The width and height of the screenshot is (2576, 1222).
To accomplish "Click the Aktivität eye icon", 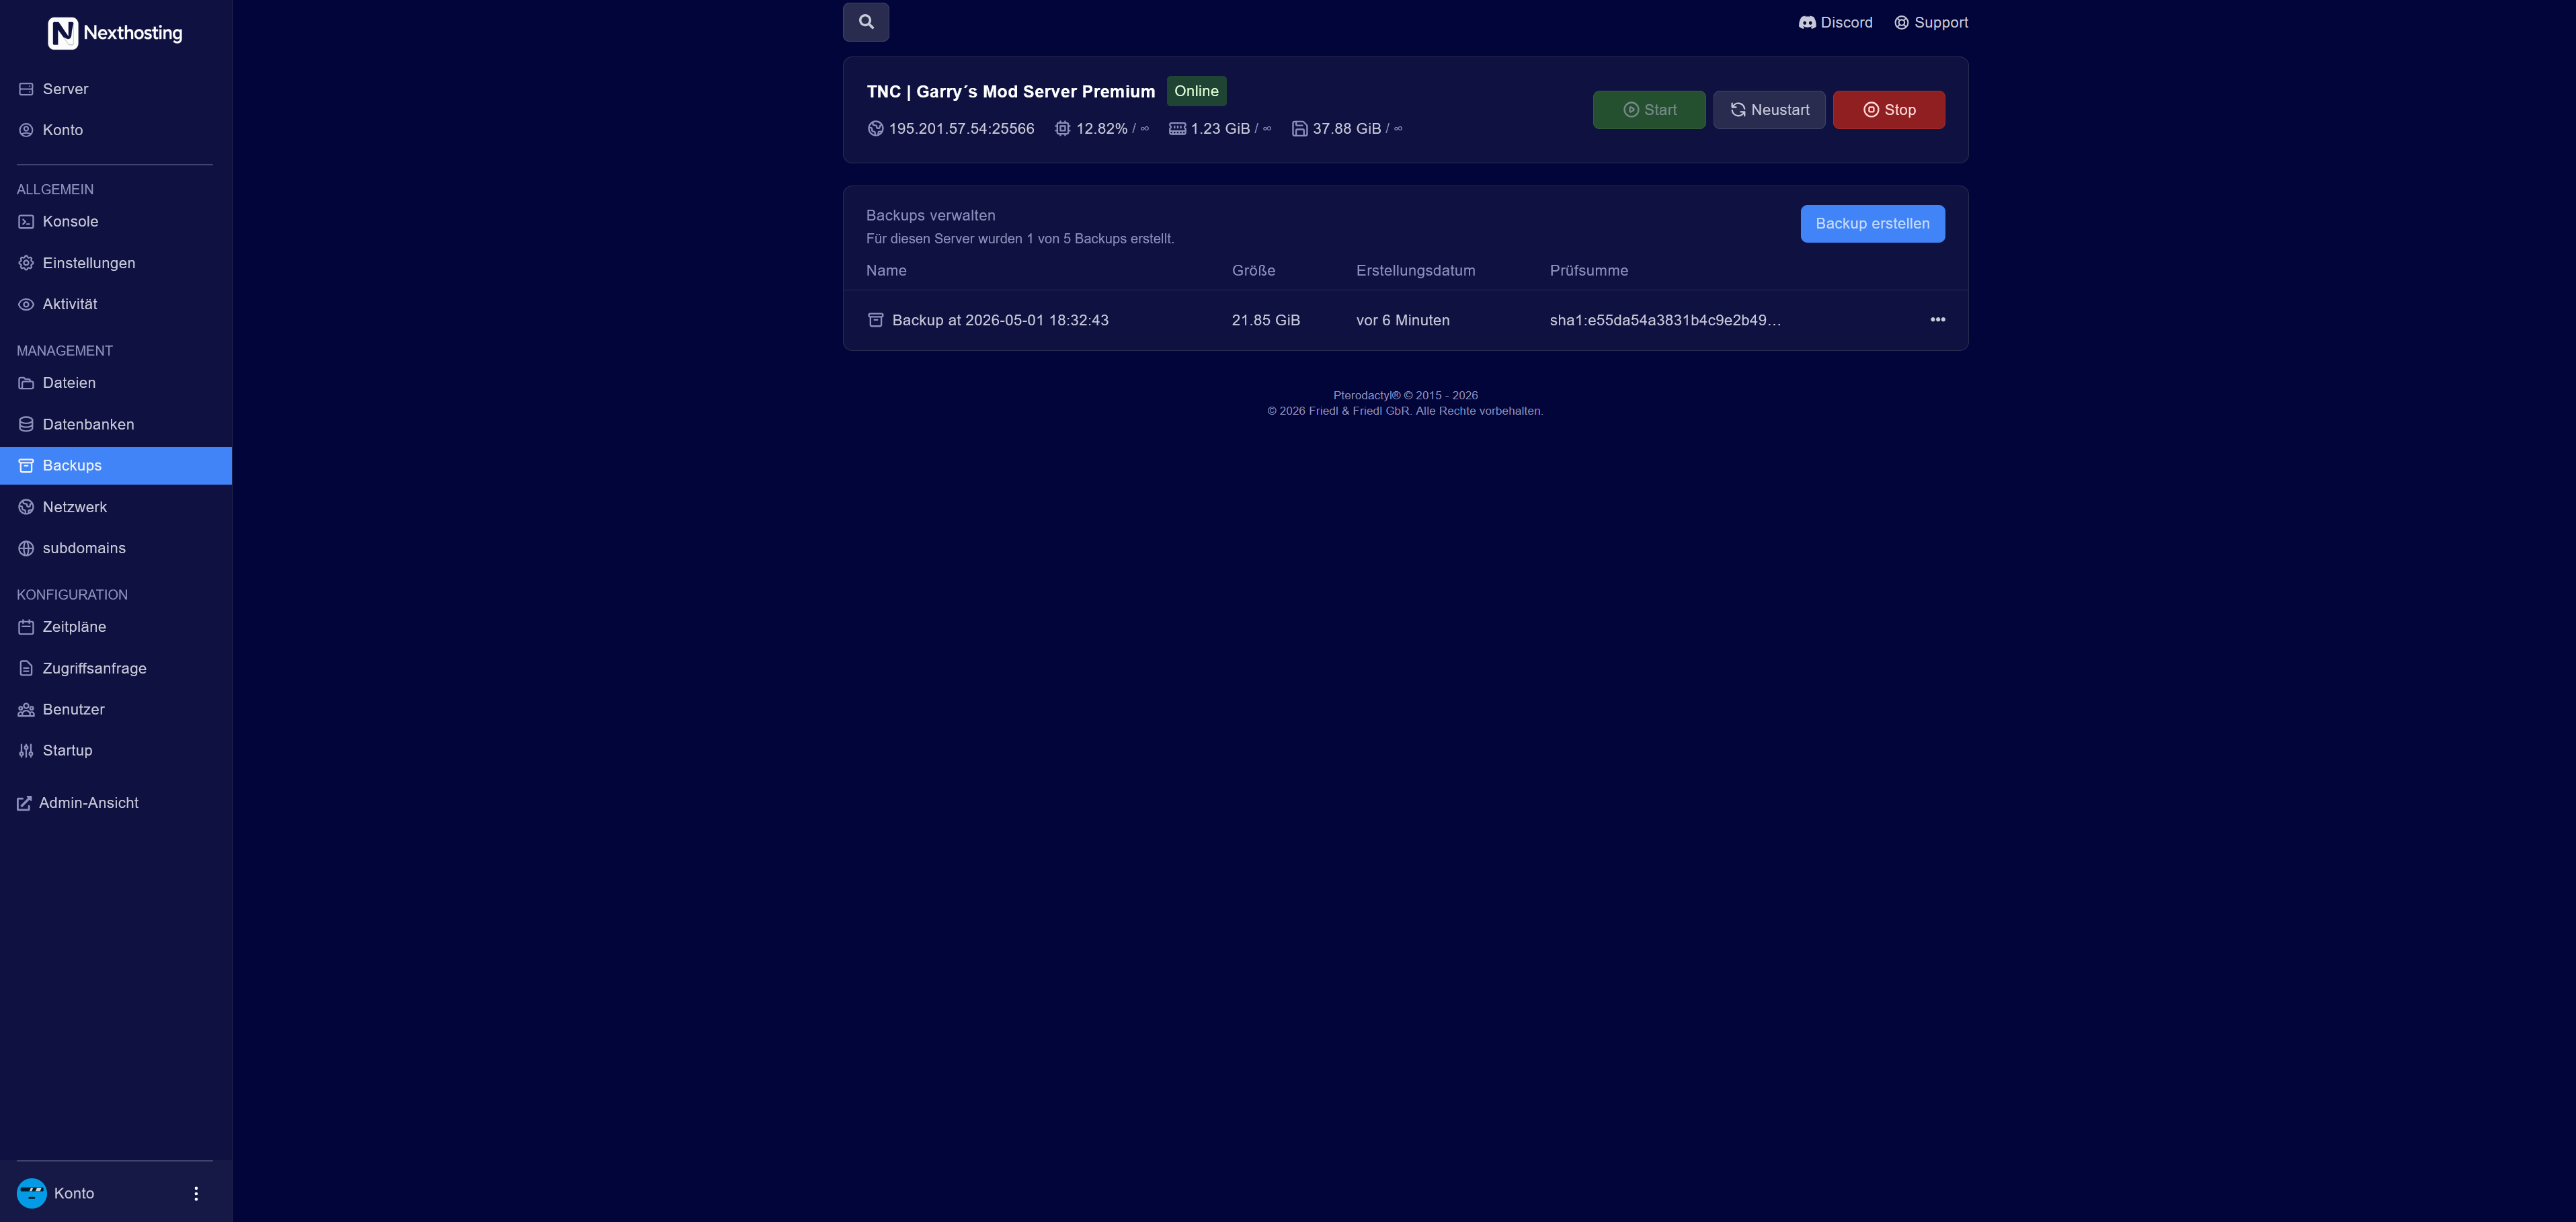I will (x=26, y=304).
